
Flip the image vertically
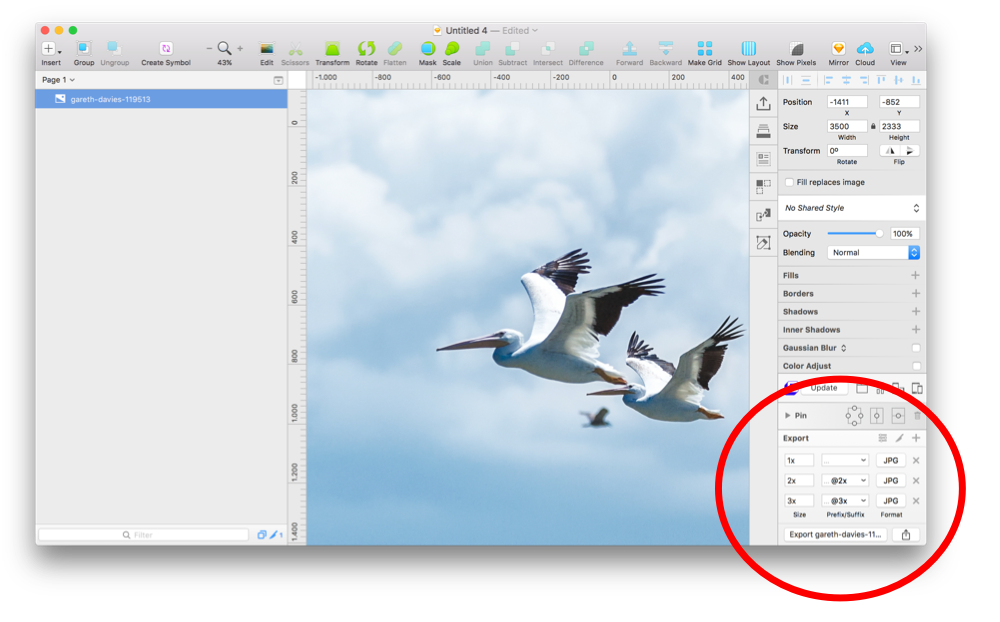click(x=909, y=151)
